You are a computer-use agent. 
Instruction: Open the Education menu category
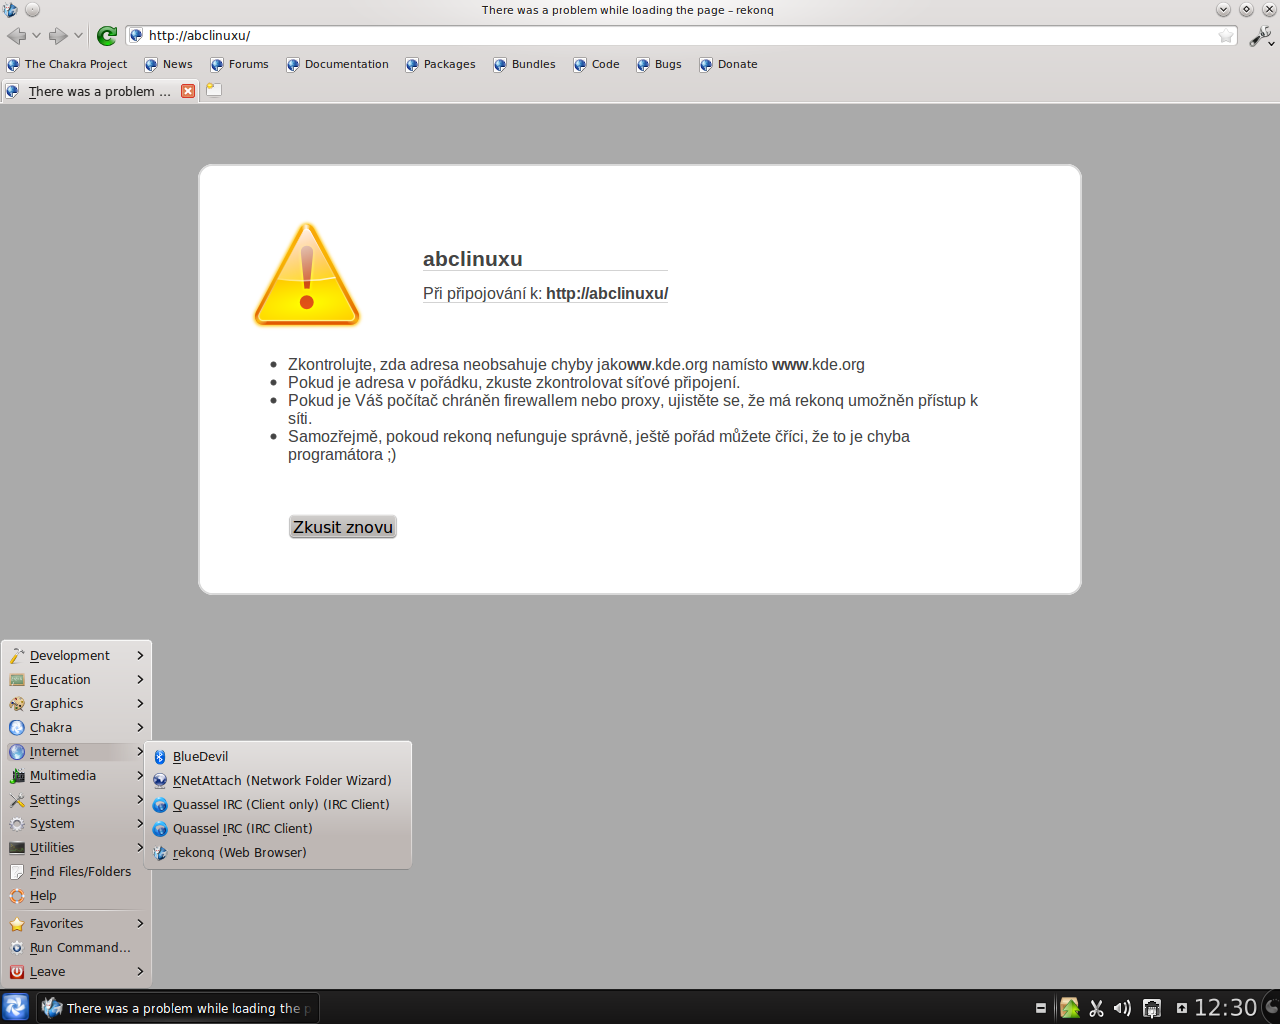[76, 680]
